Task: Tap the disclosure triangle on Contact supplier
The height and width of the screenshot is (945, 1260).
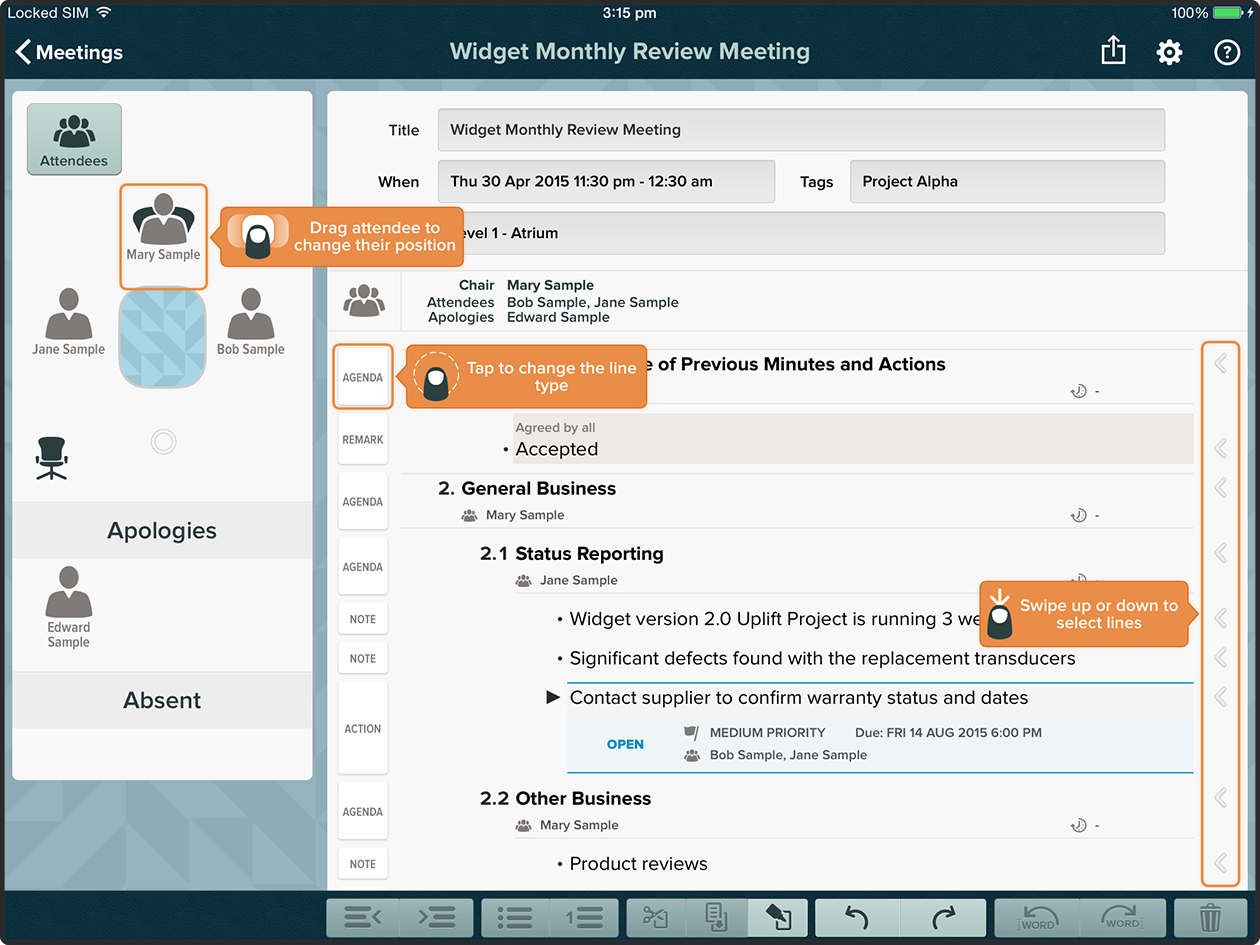Action: pos(553,698)
